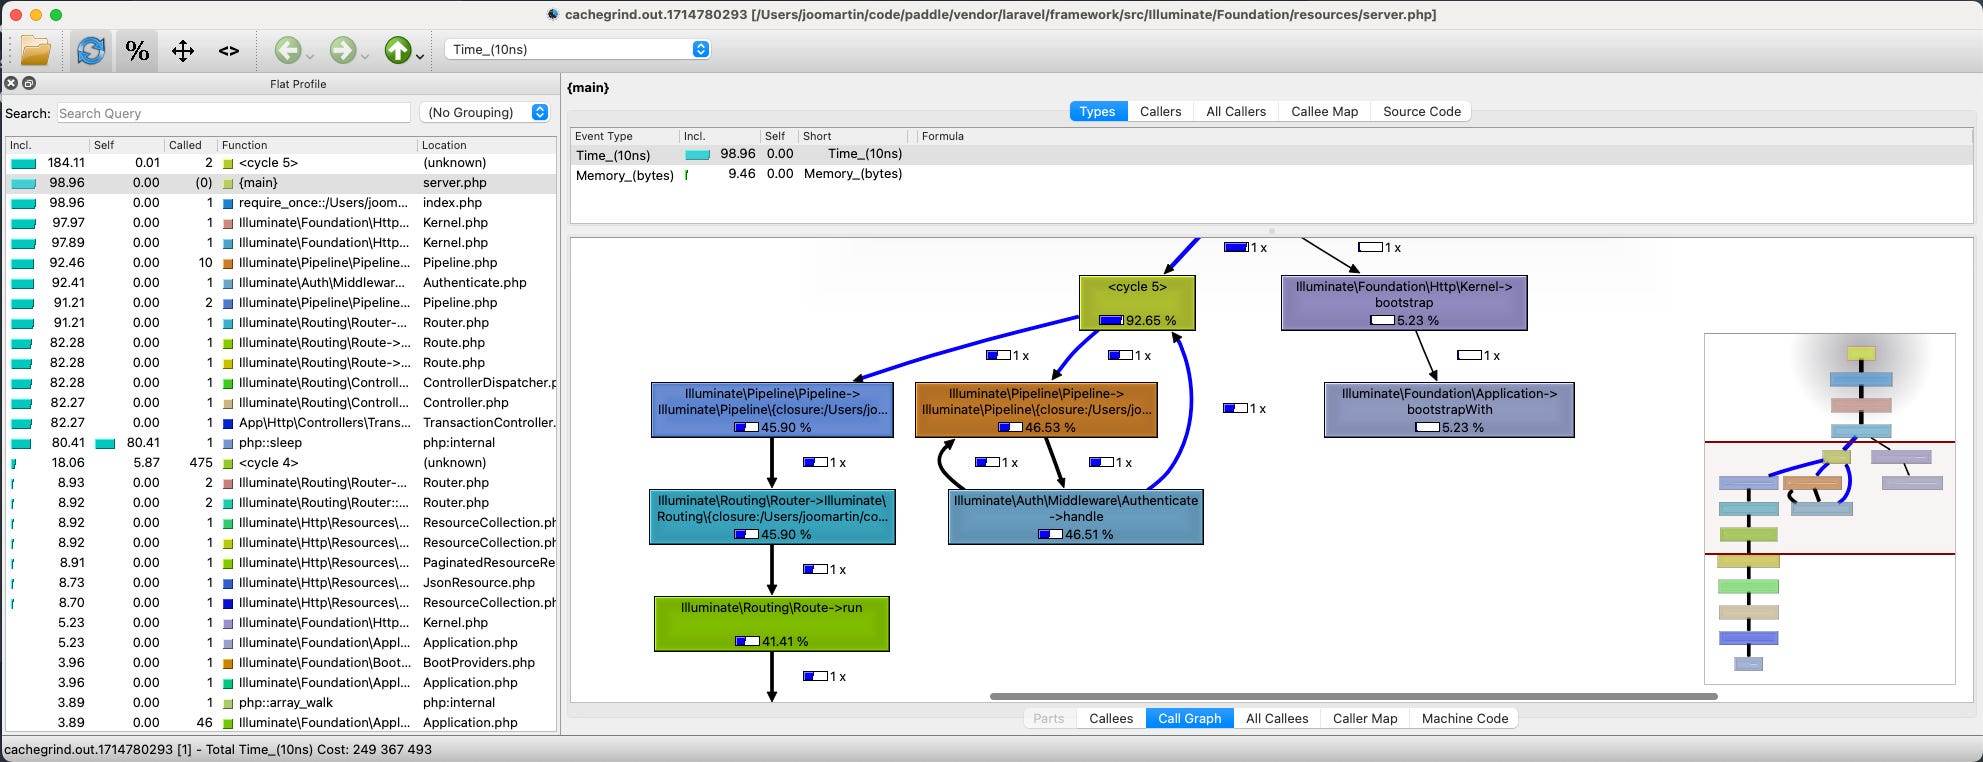Detach the Flat Profile panel

click(29, 84)
